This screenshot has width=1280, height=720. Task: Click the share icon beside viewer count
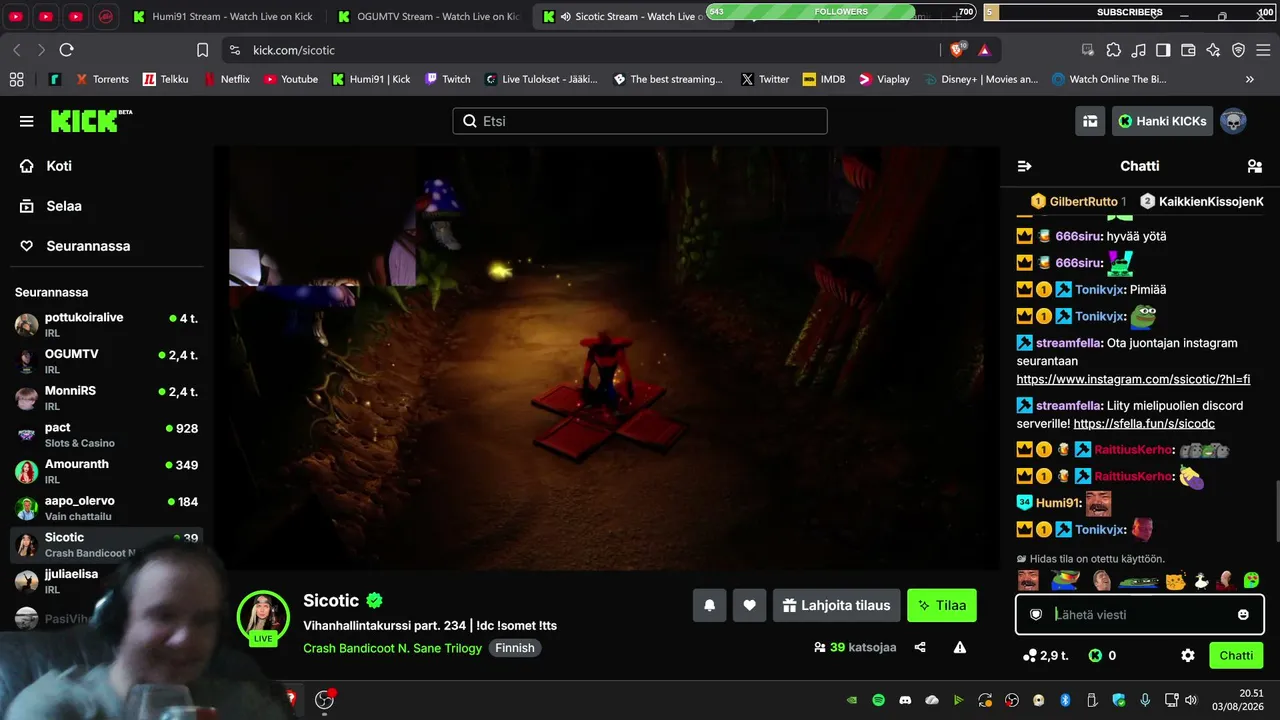tap(920, 647)
